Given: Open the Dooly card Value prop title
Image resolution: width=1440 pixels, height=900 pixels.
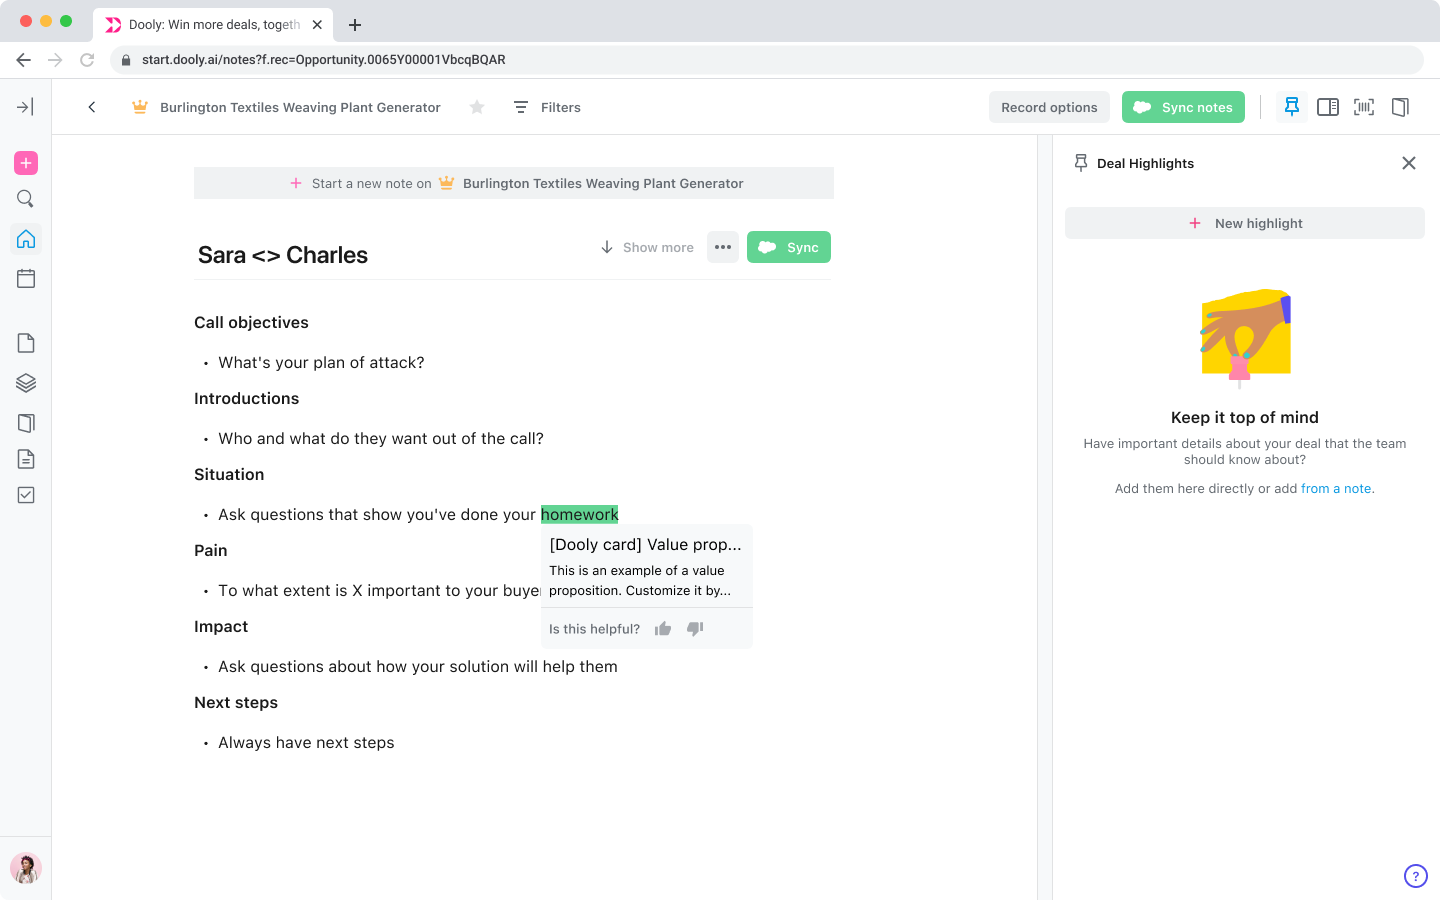Looking at the screenshot, I should tap(646, 545).
